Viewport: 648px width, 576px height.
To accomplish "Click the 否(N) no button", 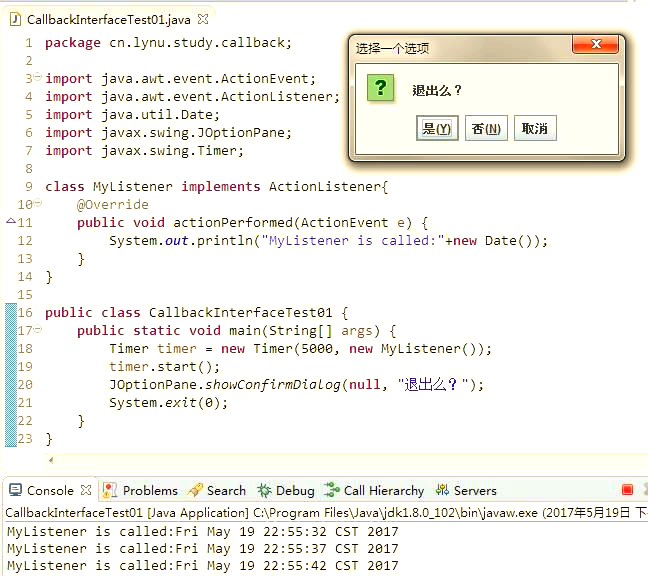I will tap(486, 128).
